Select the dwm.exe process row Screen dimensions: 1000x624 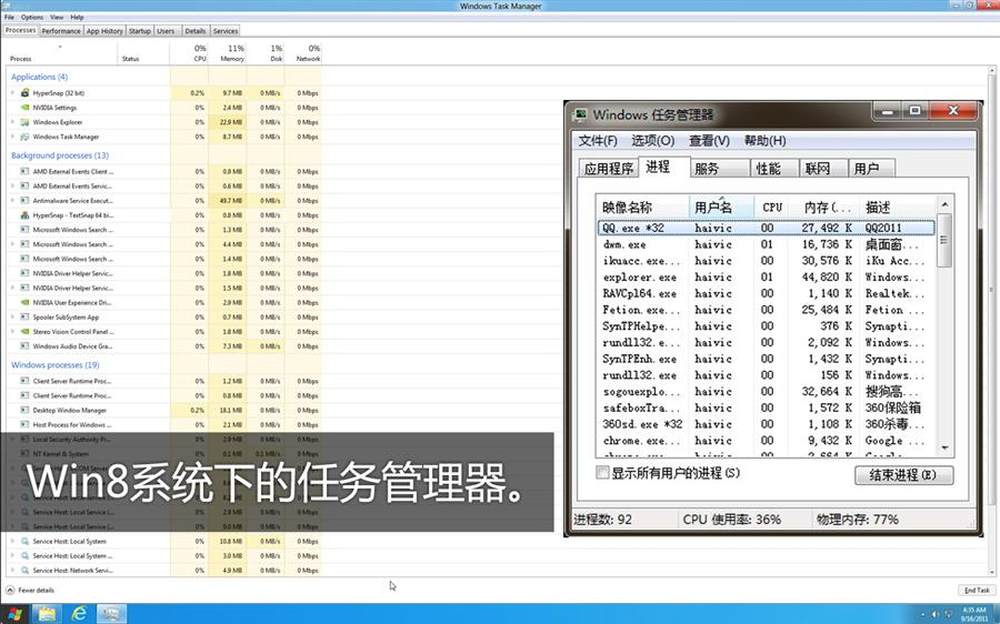coord(767,244)
